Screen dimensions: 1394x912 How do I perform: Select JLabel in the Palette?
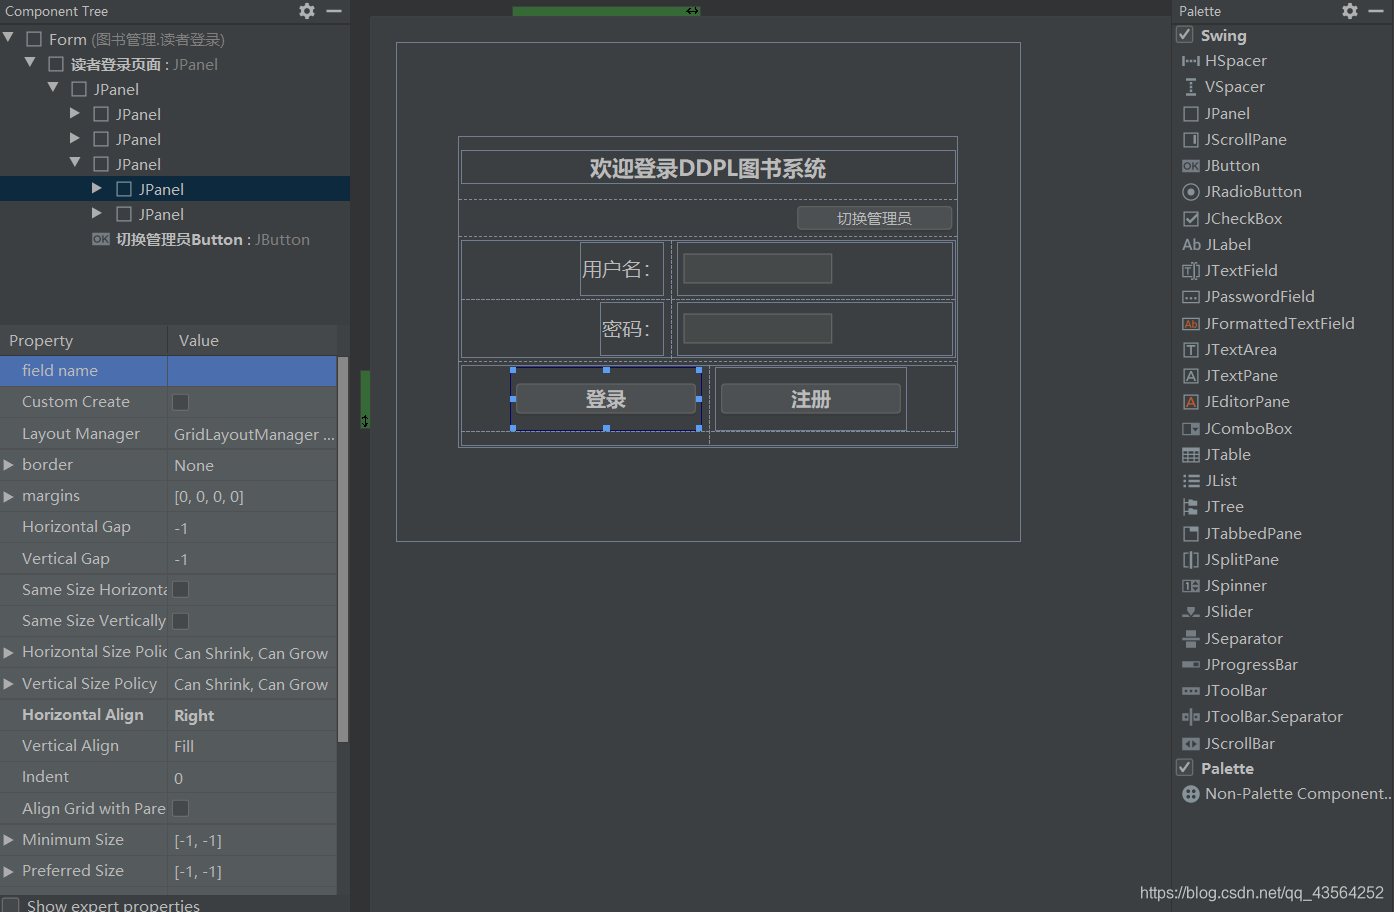point(1217,245)
